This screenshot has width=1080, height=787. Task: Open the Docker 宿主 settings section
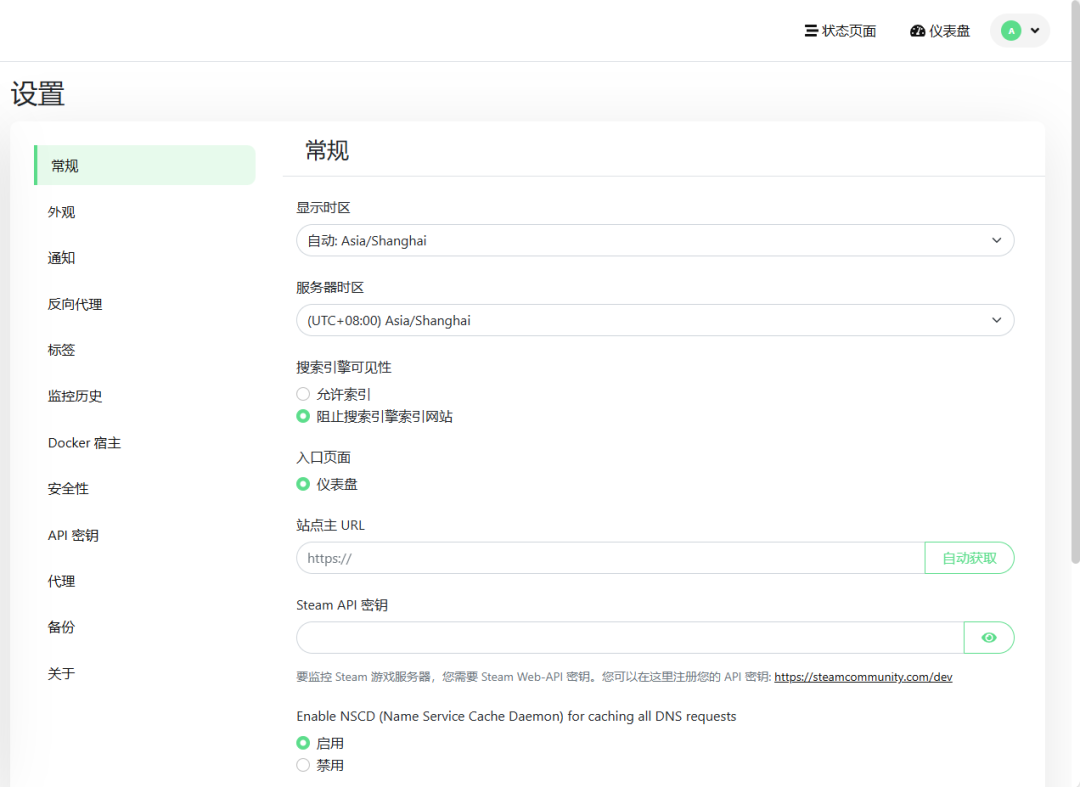point(84,442)
